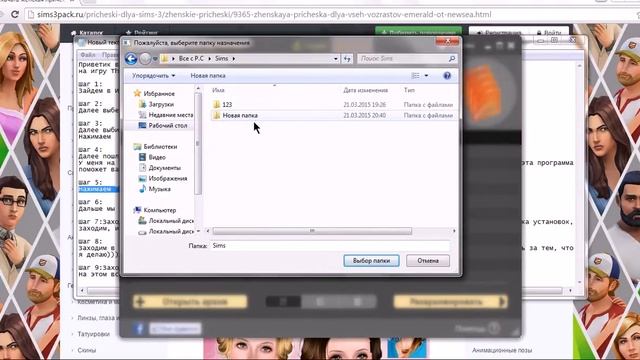Click the 'Папка:' text field containing Sims
Image resolution: width=640 pixels, height=360 pixels.
pyautogui.click(x=330, y=246)
